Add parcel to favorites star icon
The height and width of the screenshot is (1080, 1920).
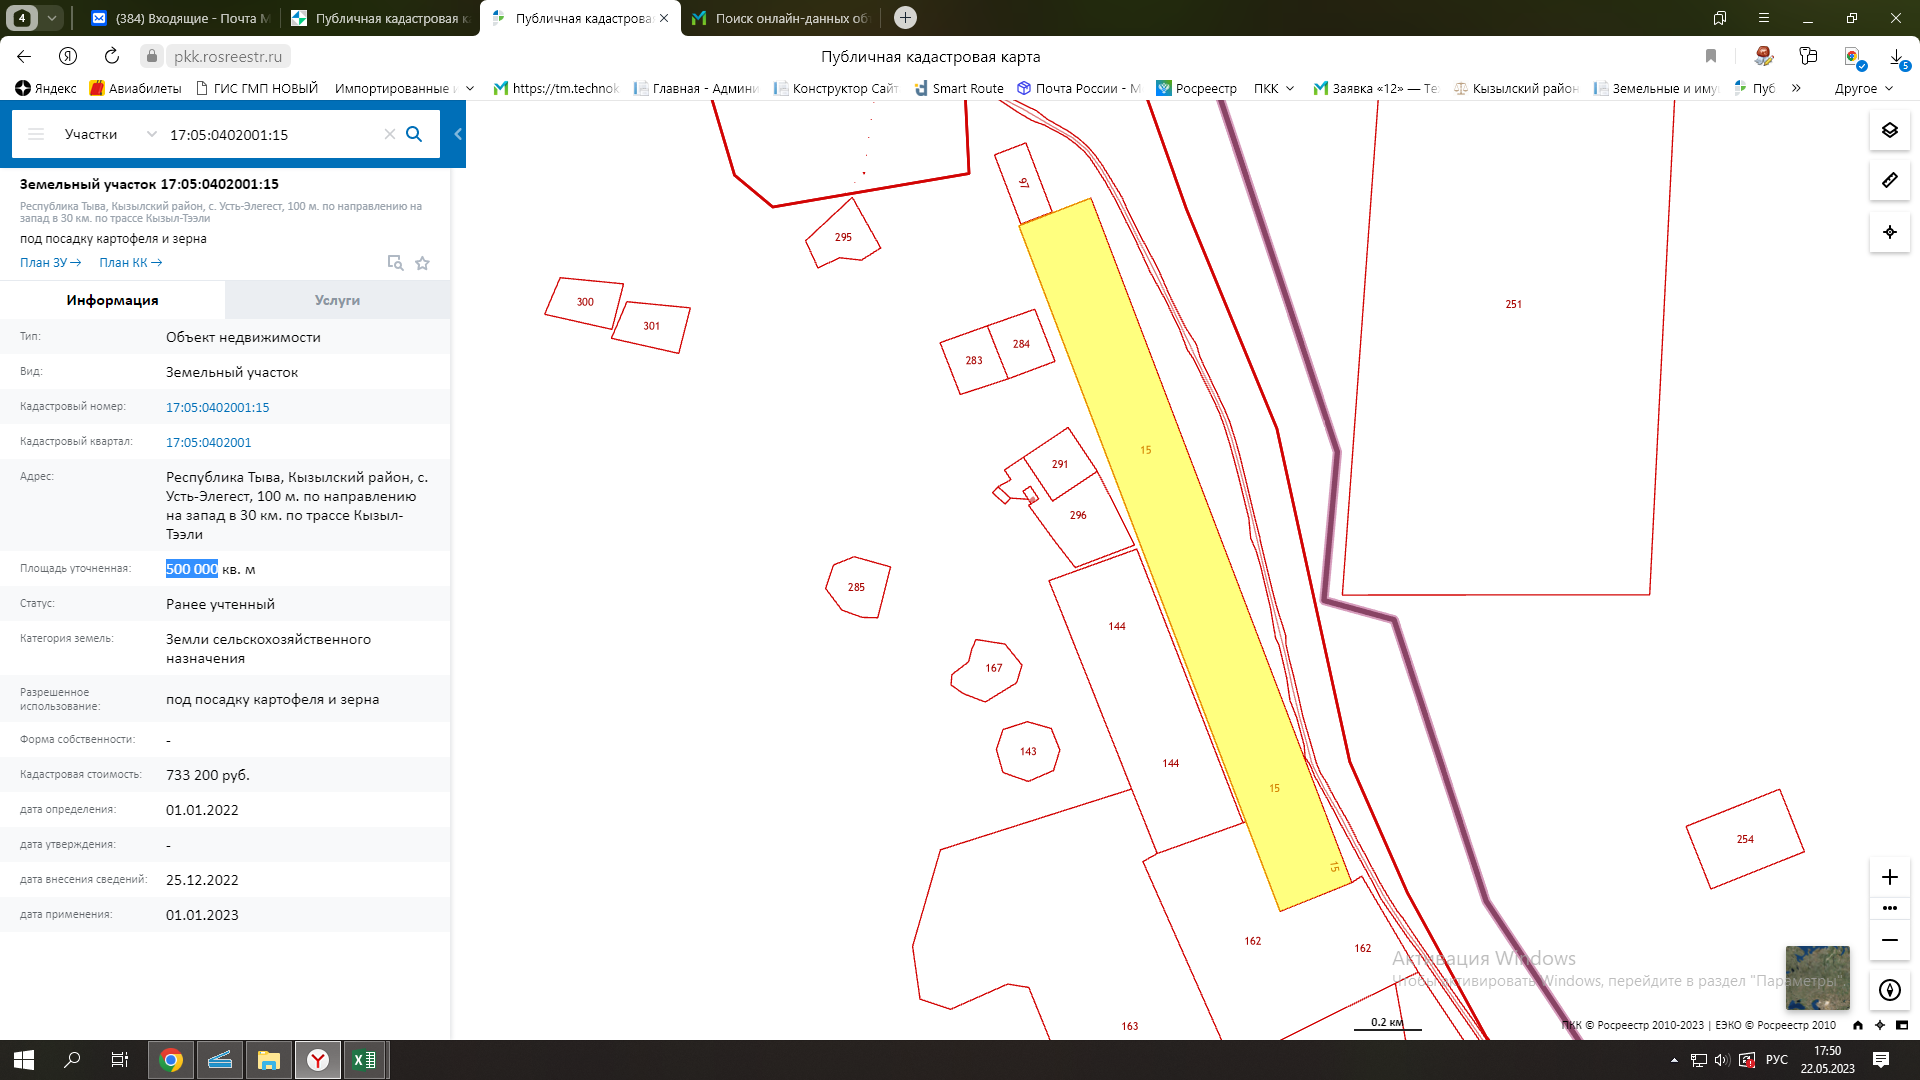[x=422, y=263]
